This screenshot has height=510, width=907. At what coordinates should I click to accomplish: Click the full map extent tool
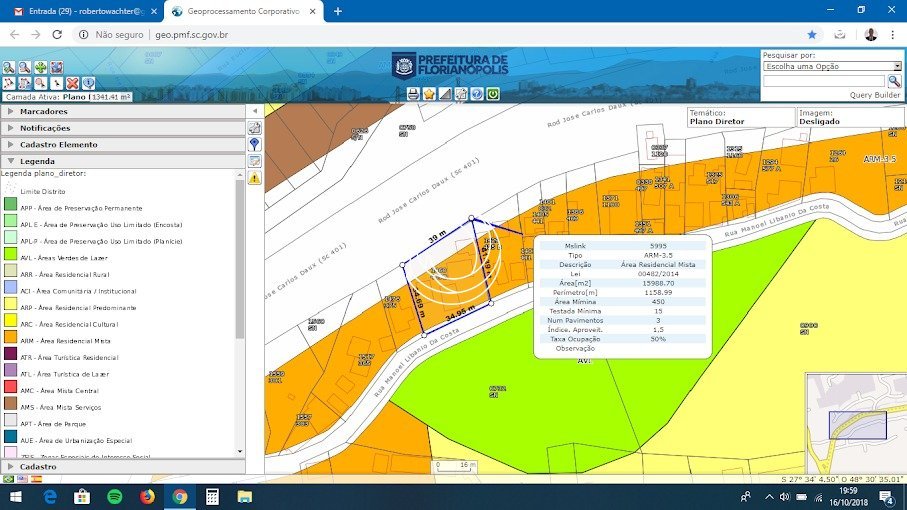pyautogui.click(x=56, y=68)
